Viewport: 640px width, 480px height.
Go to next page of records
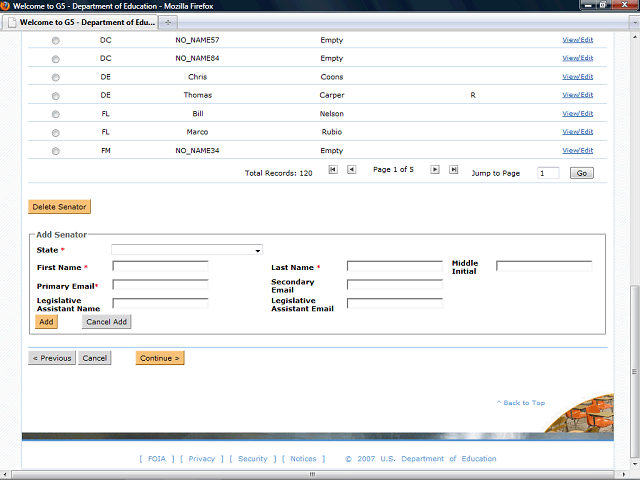(435, 170)
